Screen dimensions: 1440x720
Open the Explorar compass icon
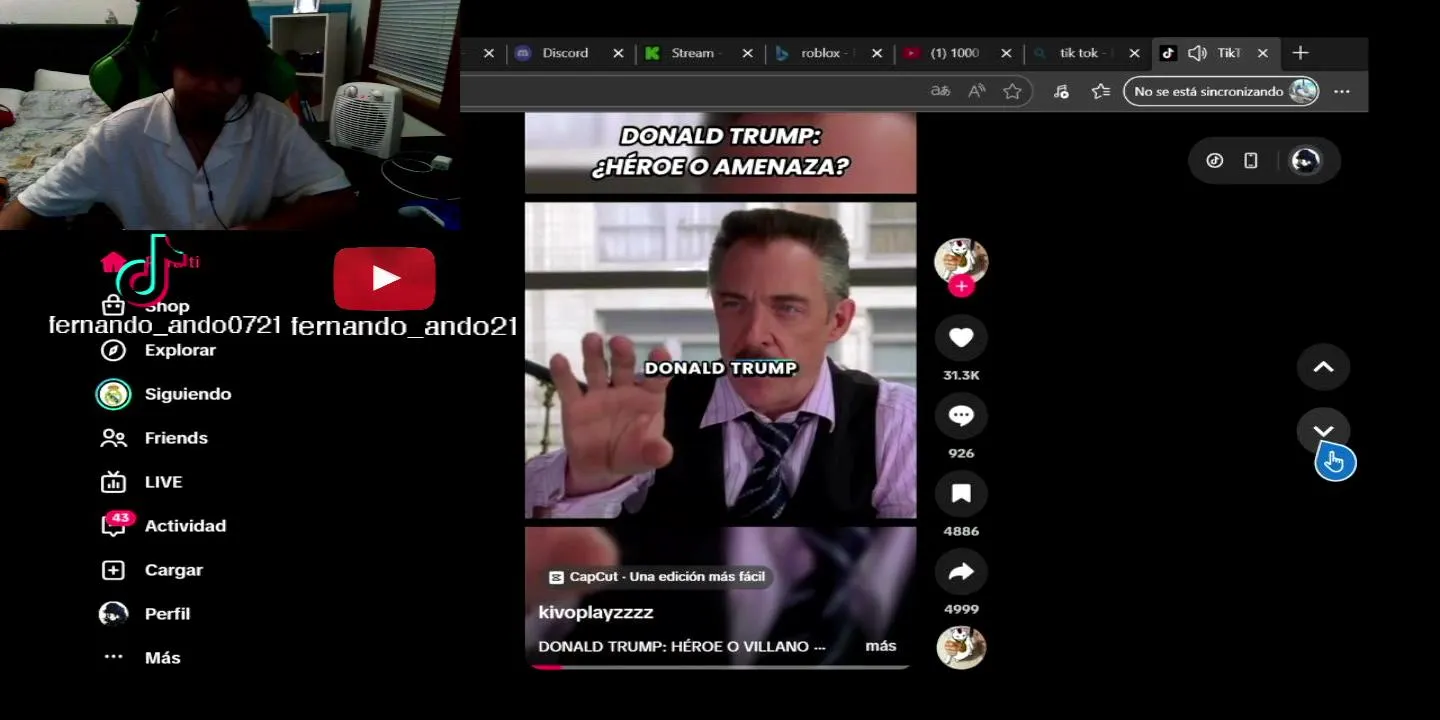click(x=113, y=350)
